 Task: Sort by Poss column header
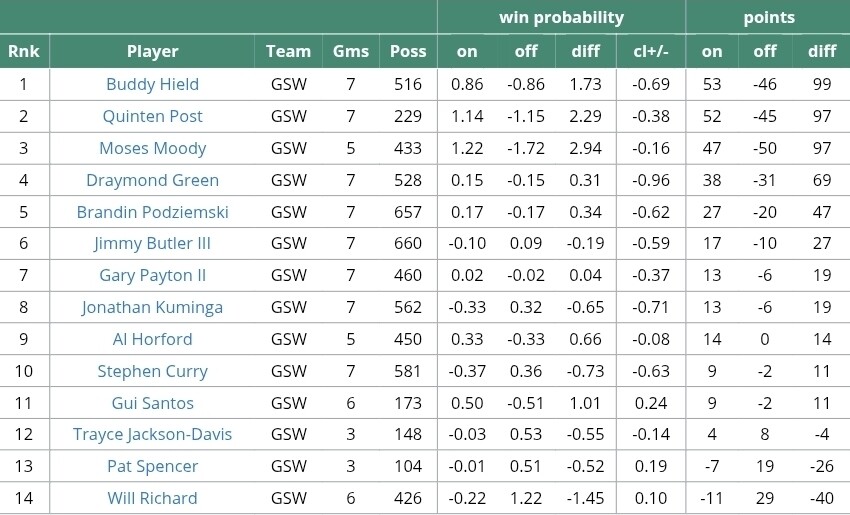tap(407, 52)
